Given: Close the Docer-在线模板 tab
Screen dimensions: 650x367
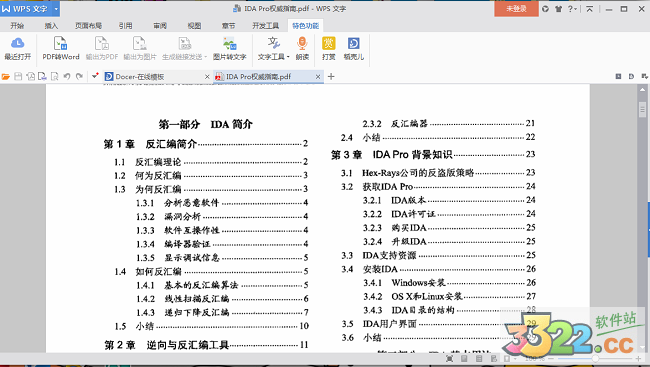Looking at the screenshot, I should point(207,77).
